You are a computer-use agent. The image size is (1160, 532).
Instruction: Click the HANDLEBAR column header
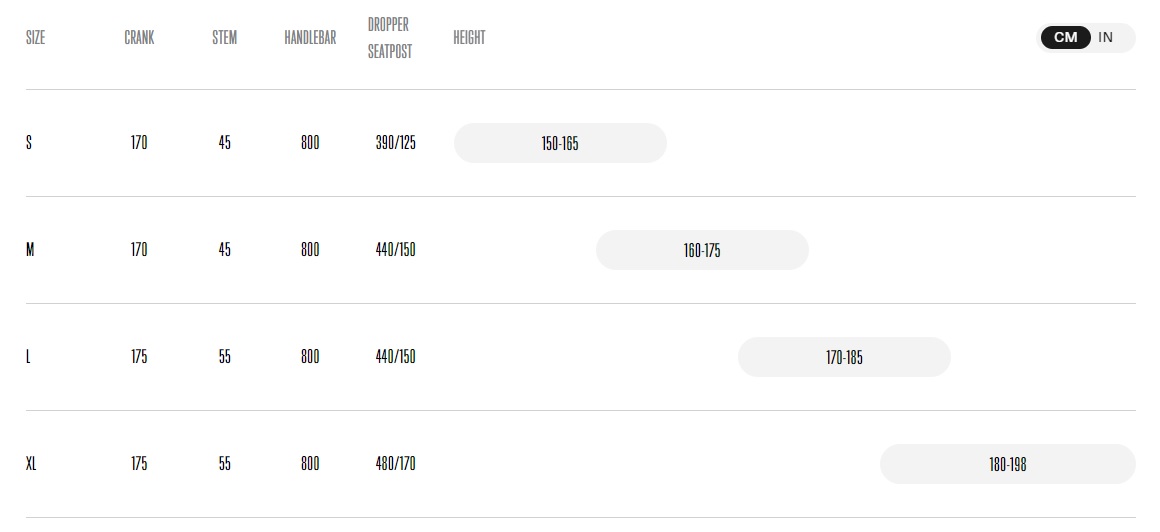310,38
